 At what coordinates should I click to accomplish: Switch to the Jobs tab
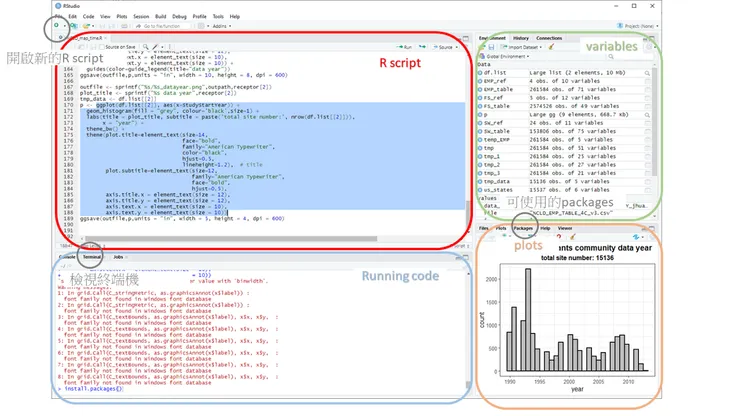[118, 257]
